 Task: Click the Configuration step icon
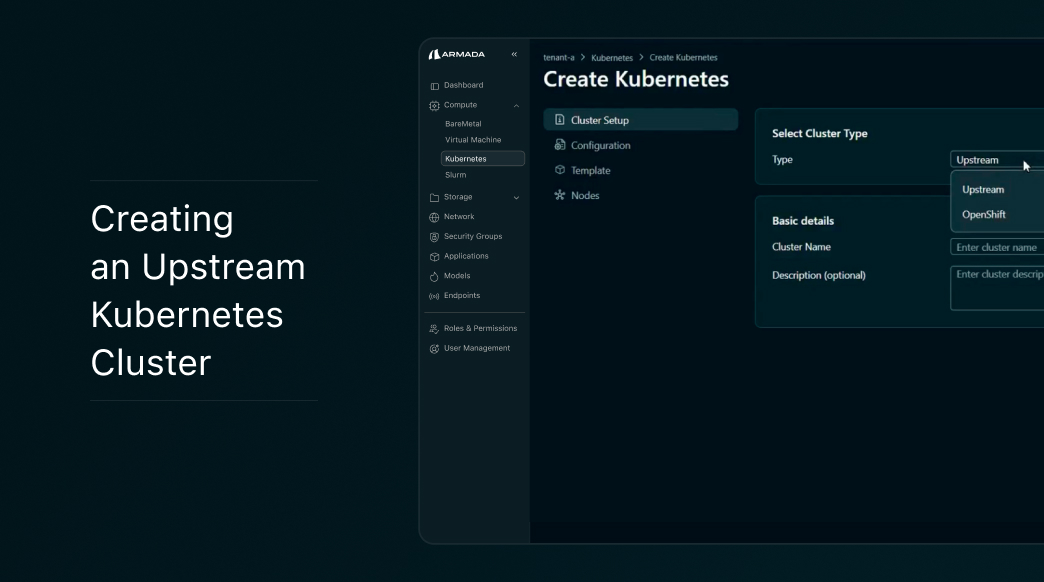[x=559, y=145]
